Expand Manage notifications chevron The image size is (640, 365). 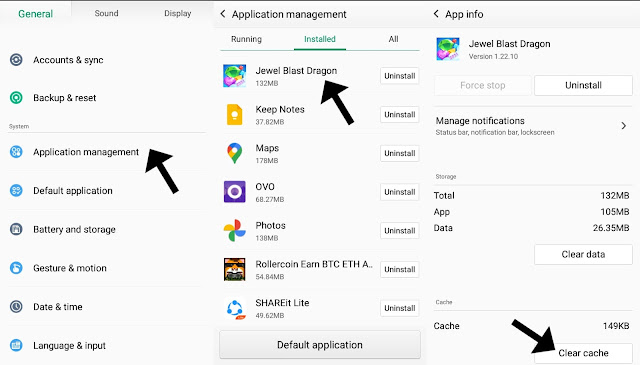[623, 126]
